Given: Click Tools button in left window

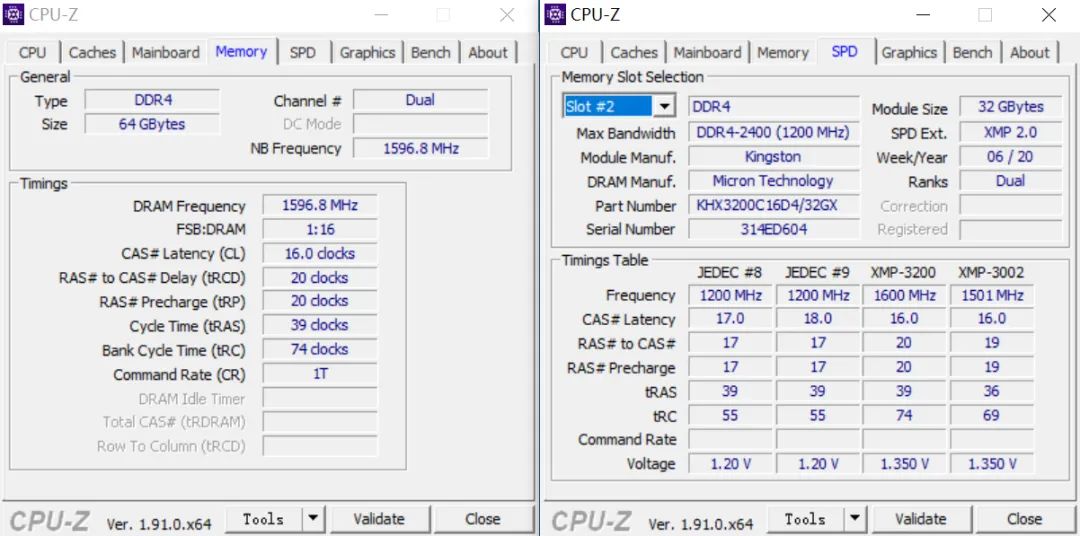Looking at the screenshot, I should click(x=263, y=519).
